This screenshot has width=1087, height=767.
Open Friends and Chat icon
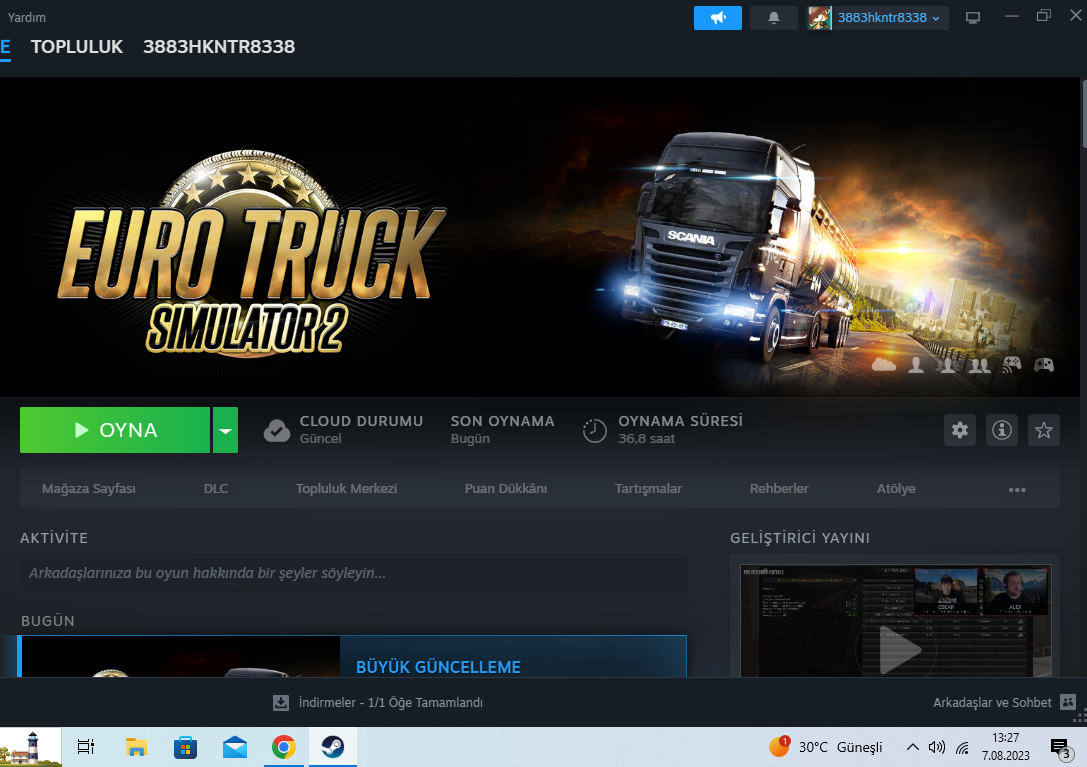(x=1068, y=702)
